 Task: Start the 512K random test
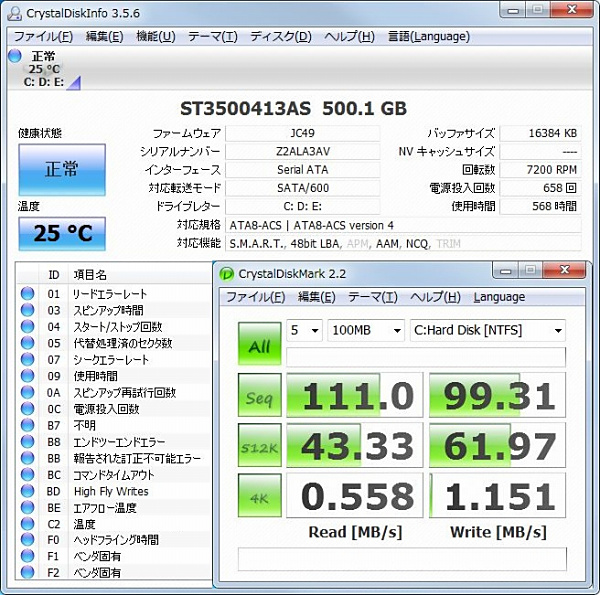[x=259, y=445]
